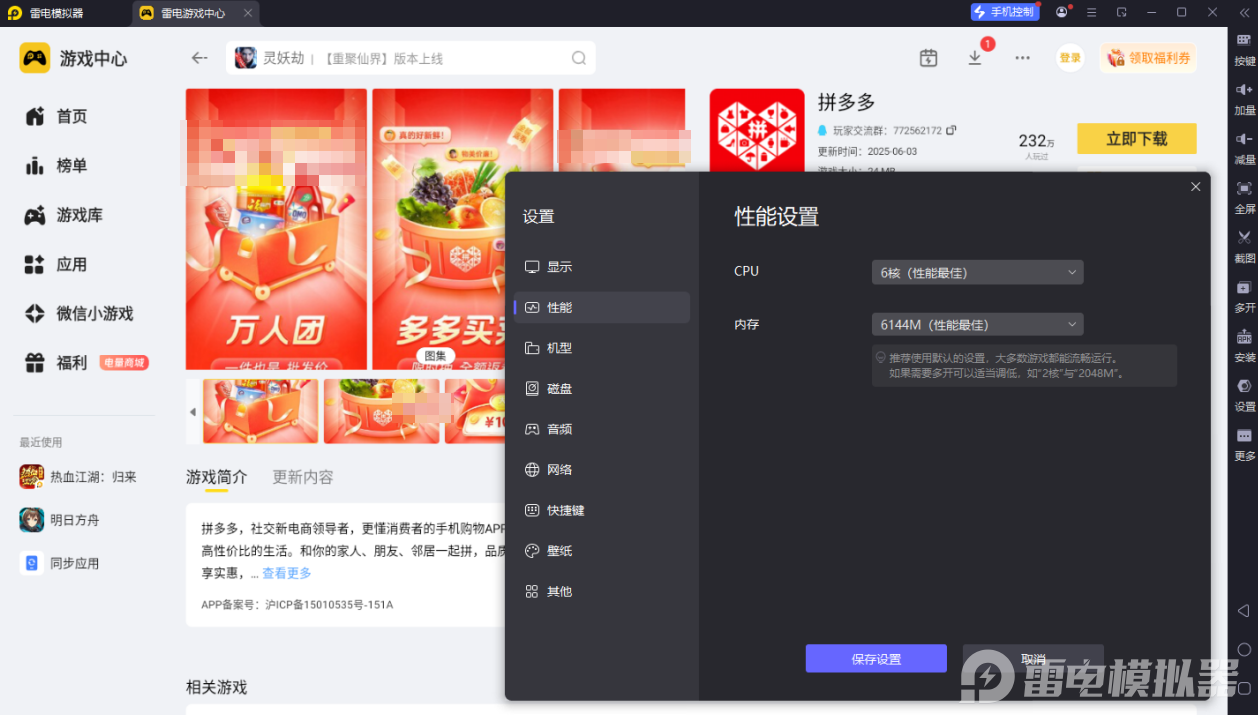Select 其他 in settings menu
This screenshot has width=1258, height=715.
tap(602, 591)
